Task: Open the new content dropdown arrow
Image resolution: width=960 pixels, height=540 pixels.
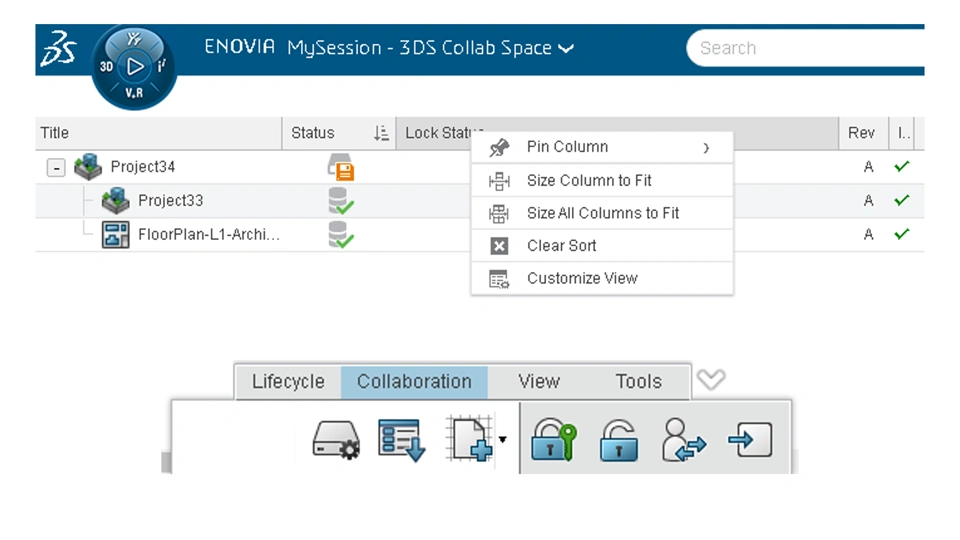Action: point(503,439)
